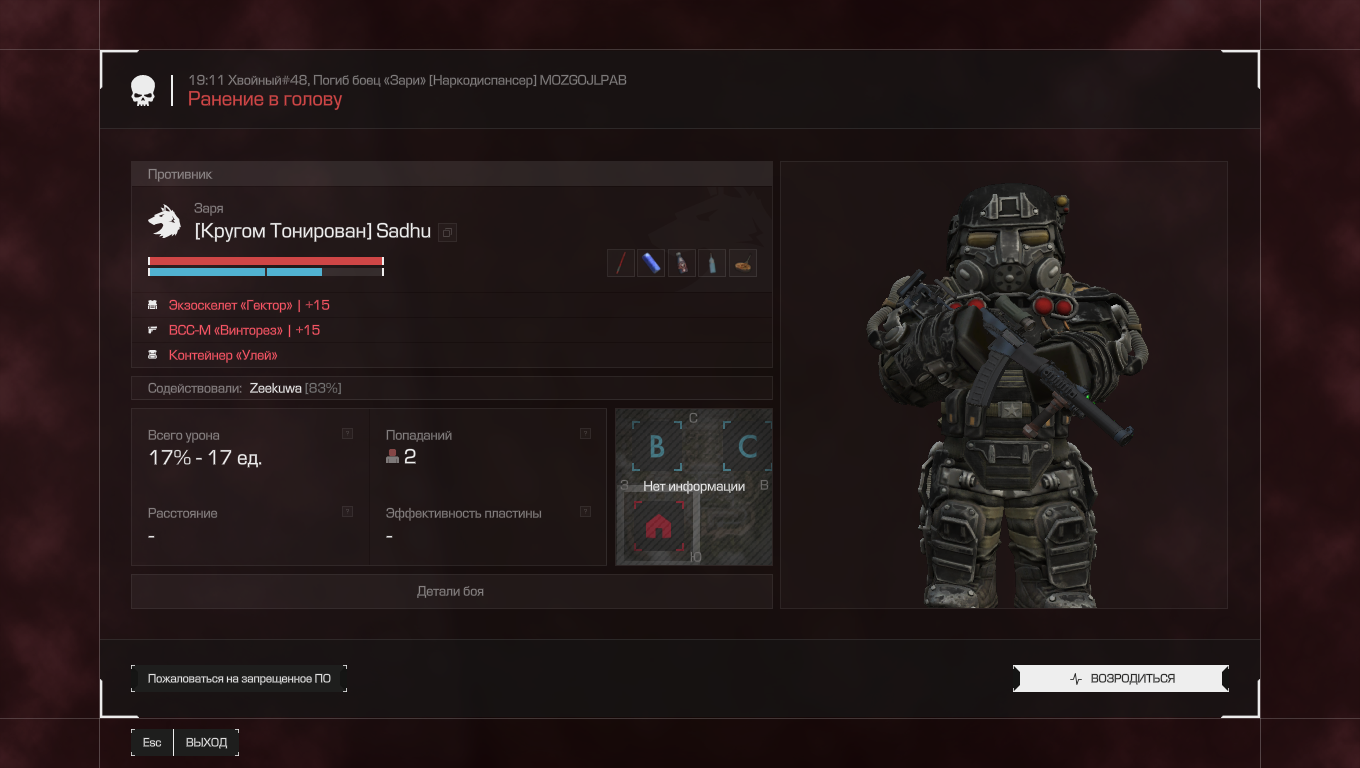Click container icon beside Контейнер «Улей»
1360x768 pixels.
[153, 355]
